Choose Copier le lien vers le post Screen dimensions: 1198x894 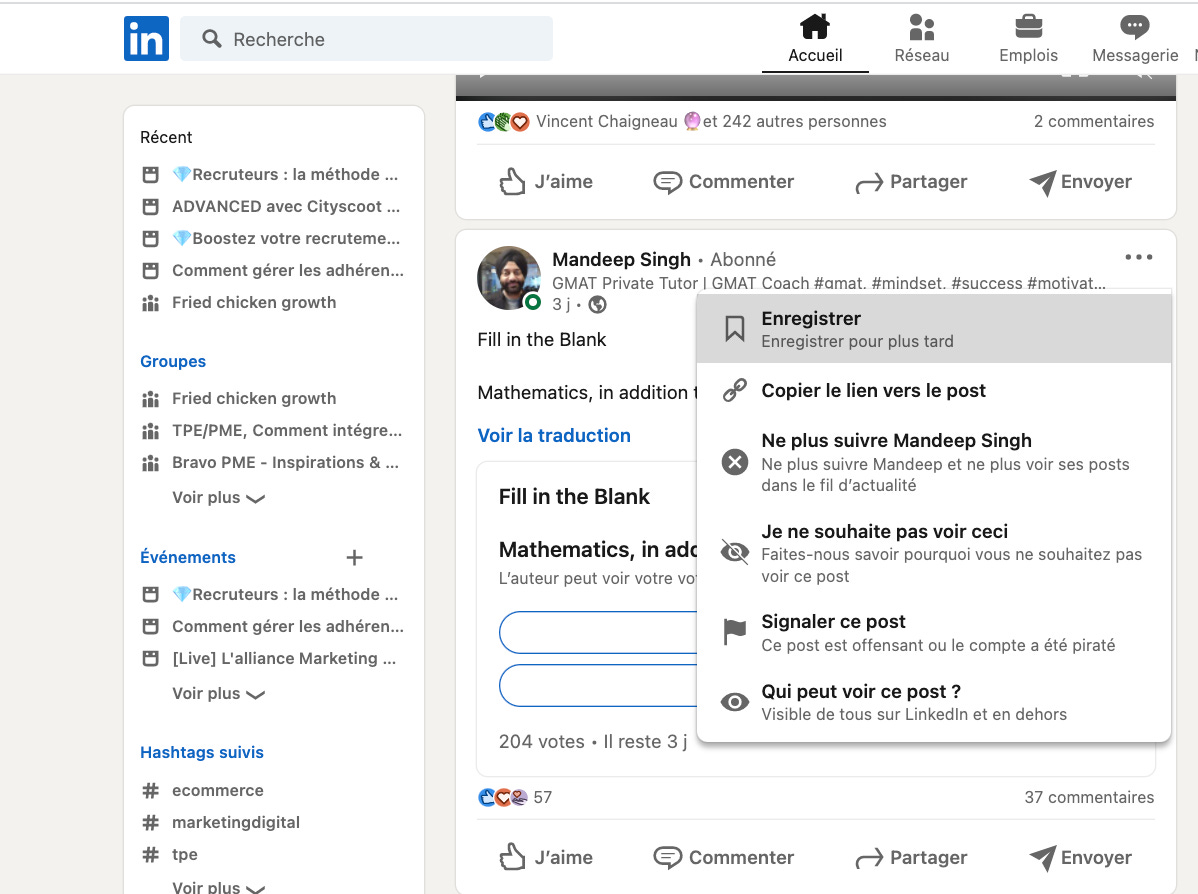(x=934, y=390)
